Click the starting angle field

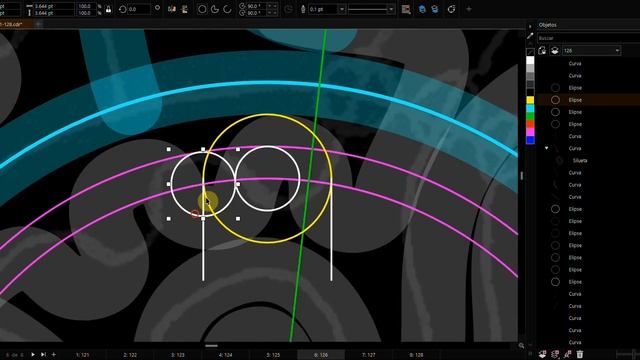pyautogui.click(x=256, y=6)
